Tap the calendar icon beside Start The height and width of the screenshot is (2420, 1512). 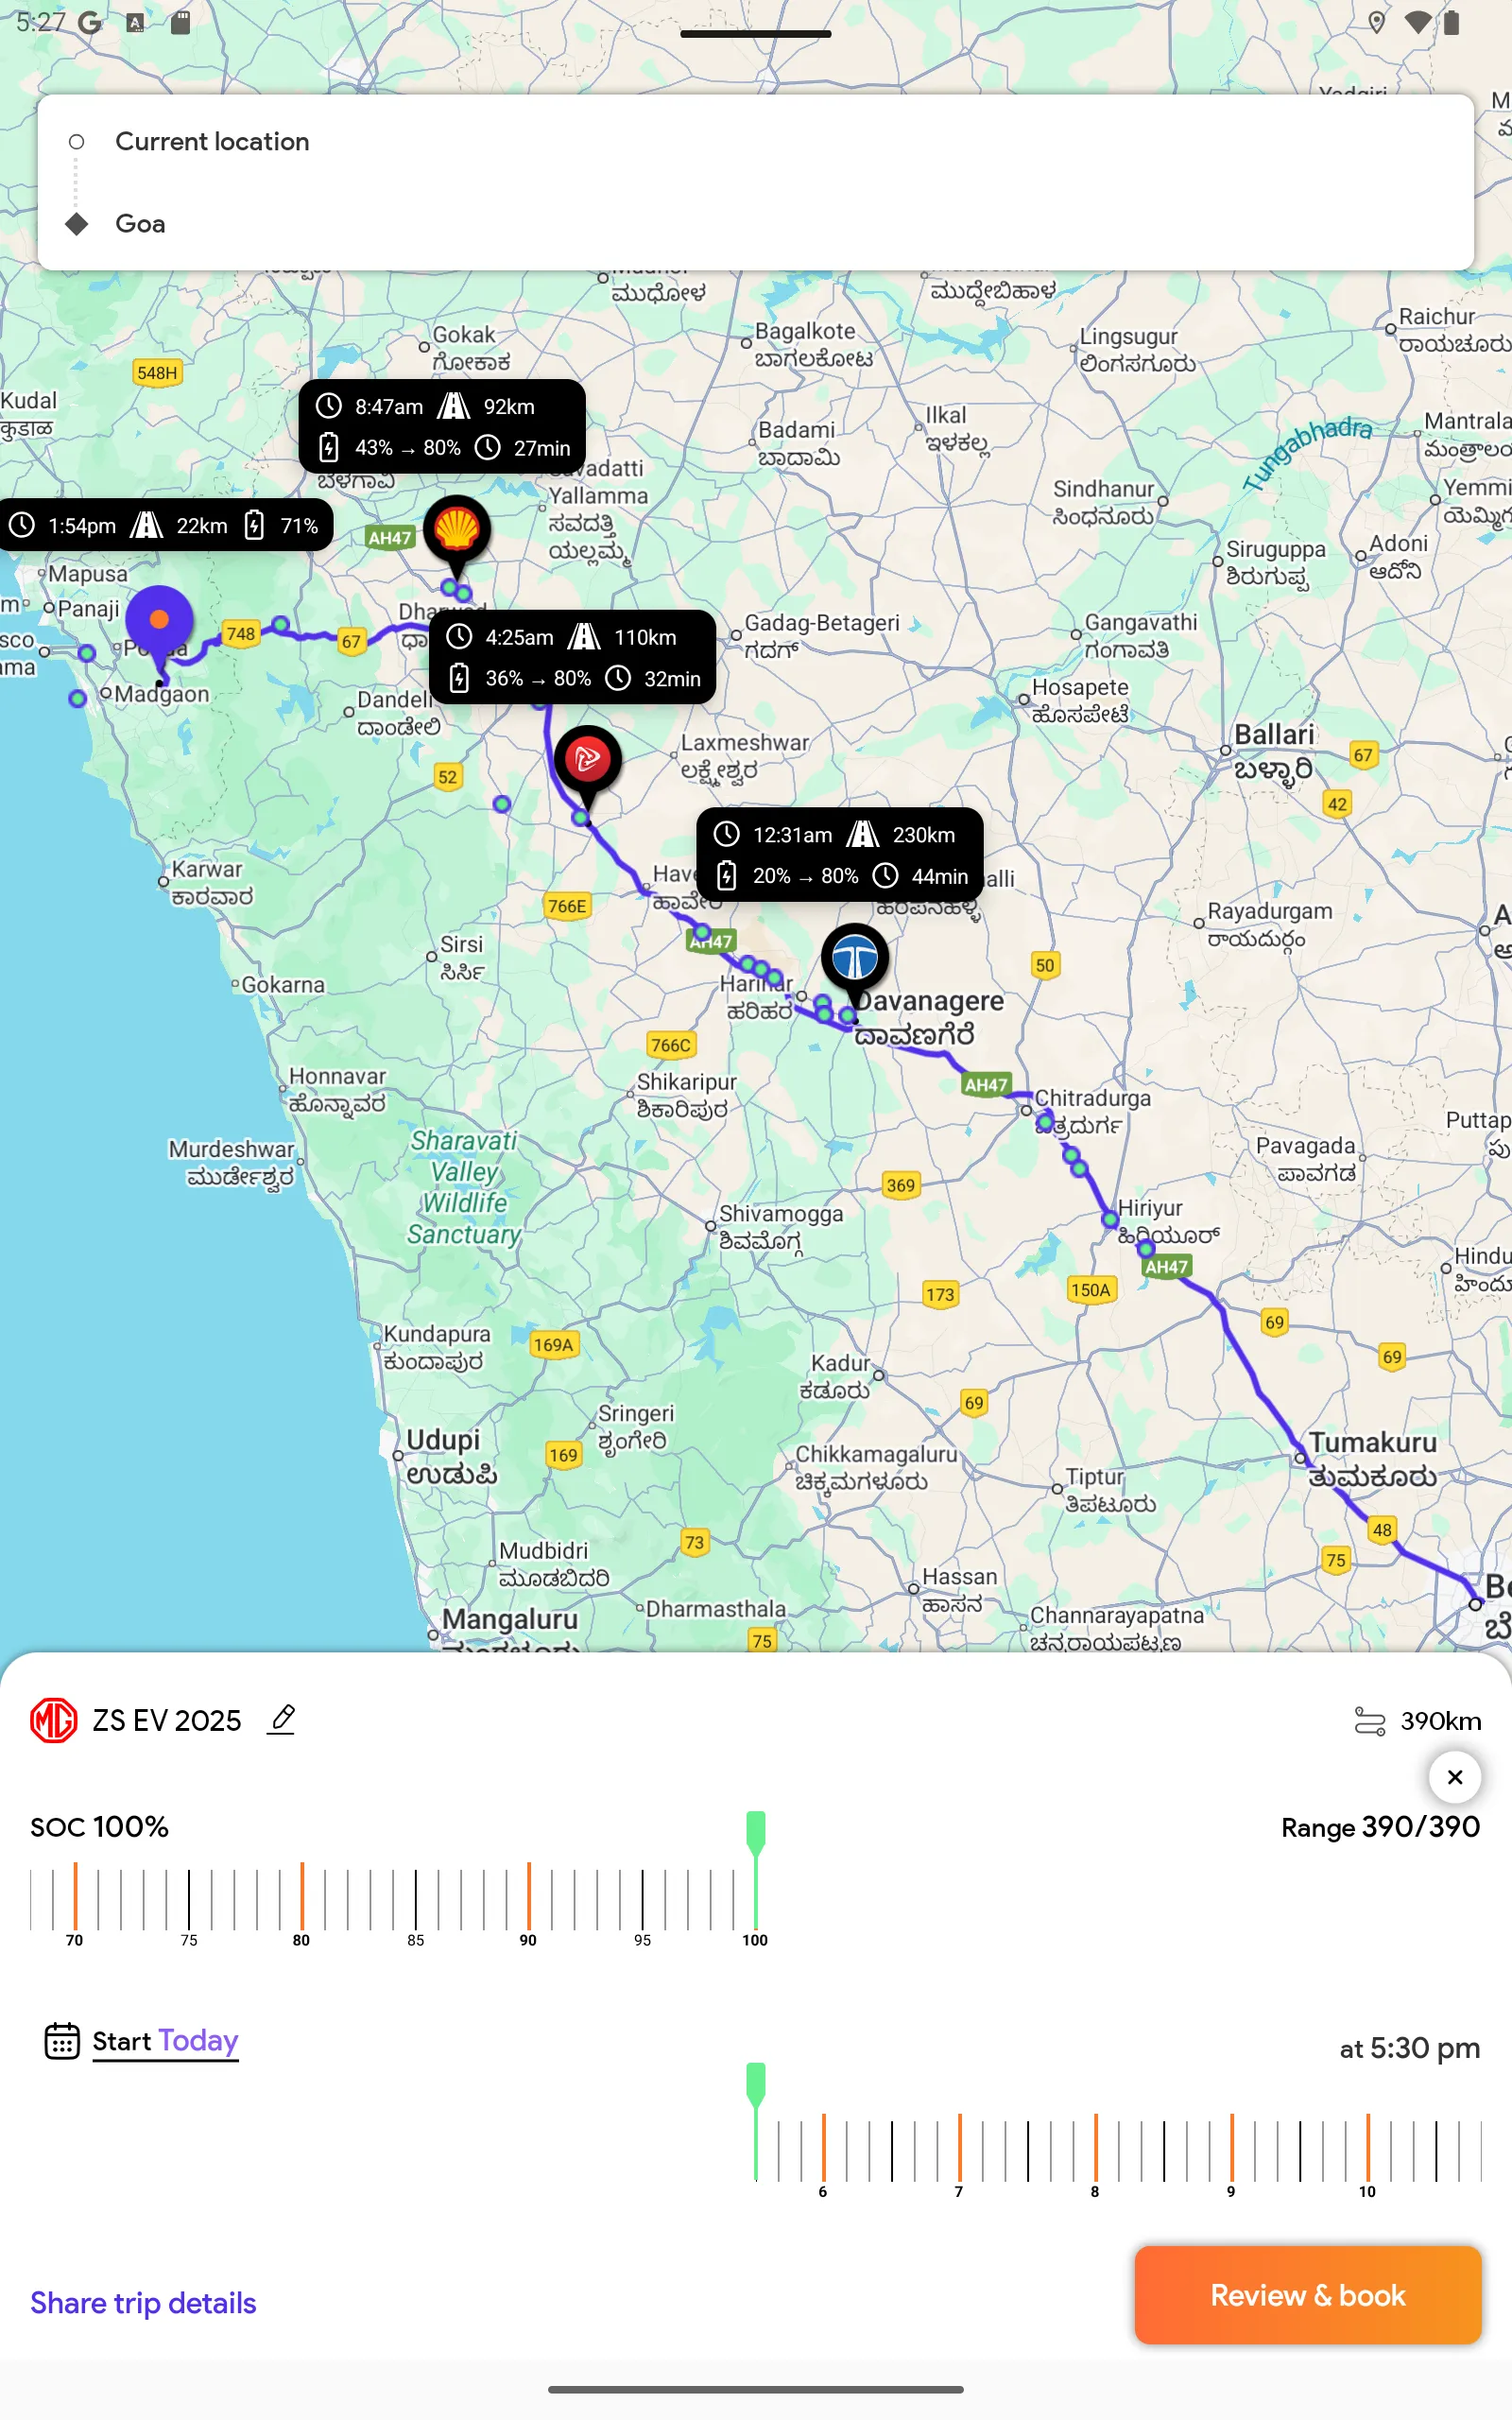click(62, 2041)
